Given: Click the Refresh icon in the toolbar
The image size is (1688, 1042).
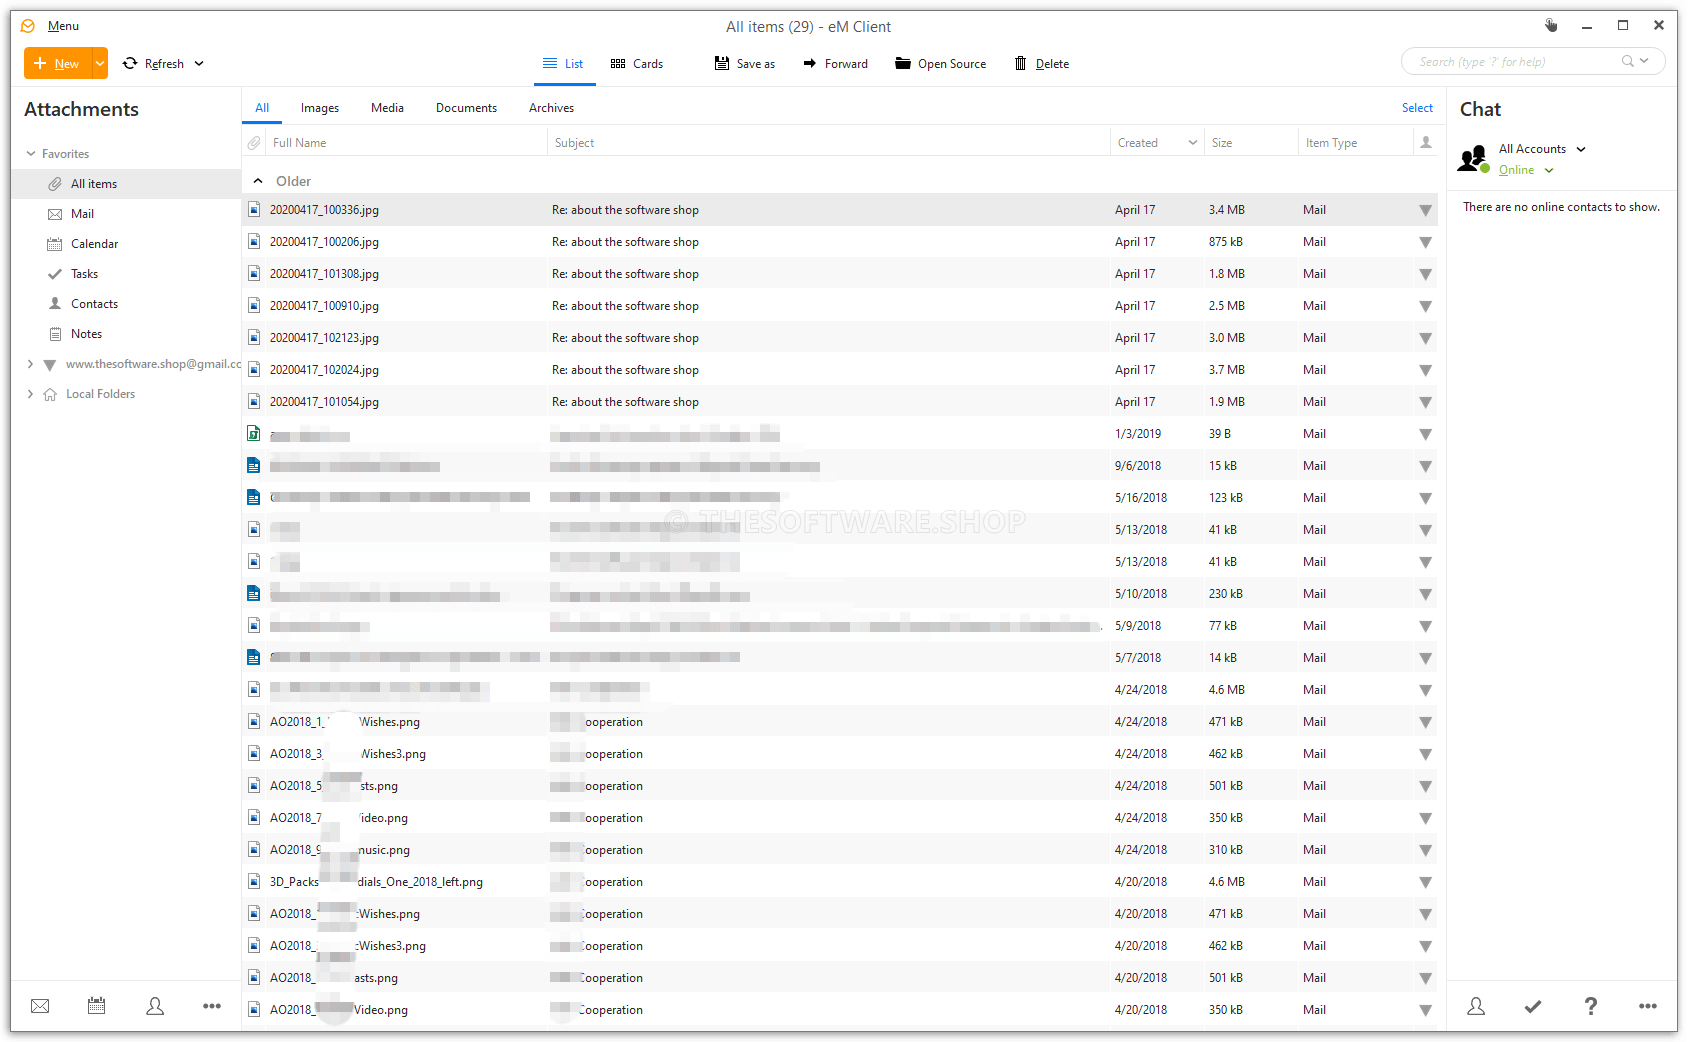Looking at the screenshot, I should click(130, 63).
